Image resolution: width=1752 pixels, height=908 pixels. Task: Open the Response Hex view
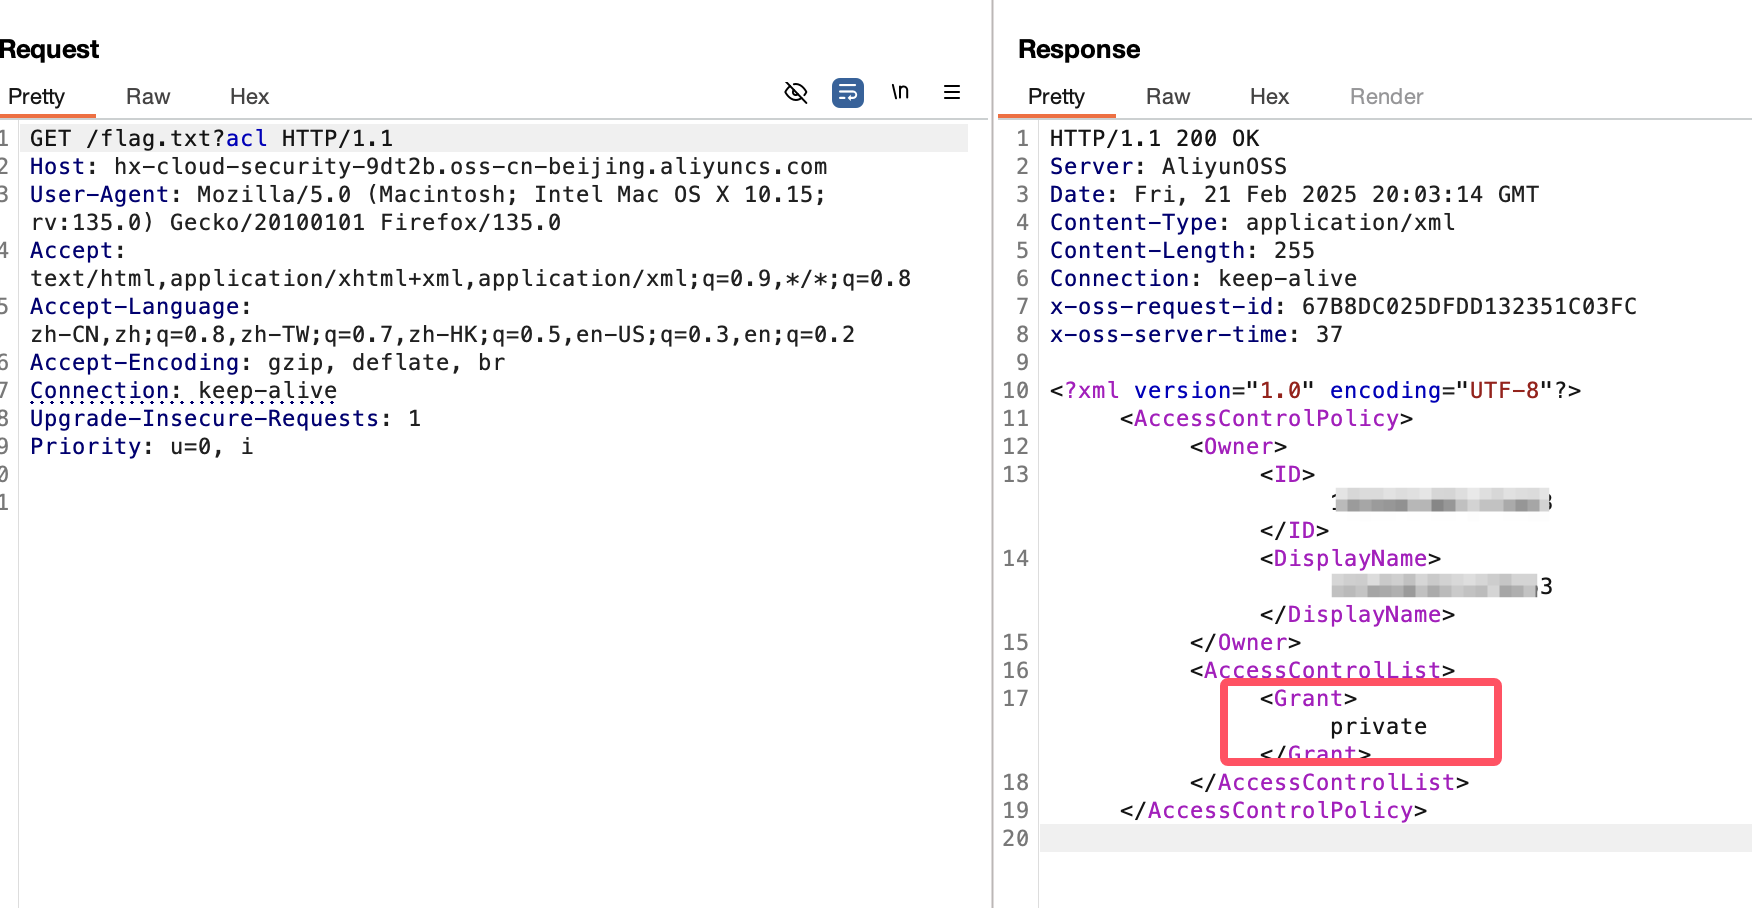1269,97
